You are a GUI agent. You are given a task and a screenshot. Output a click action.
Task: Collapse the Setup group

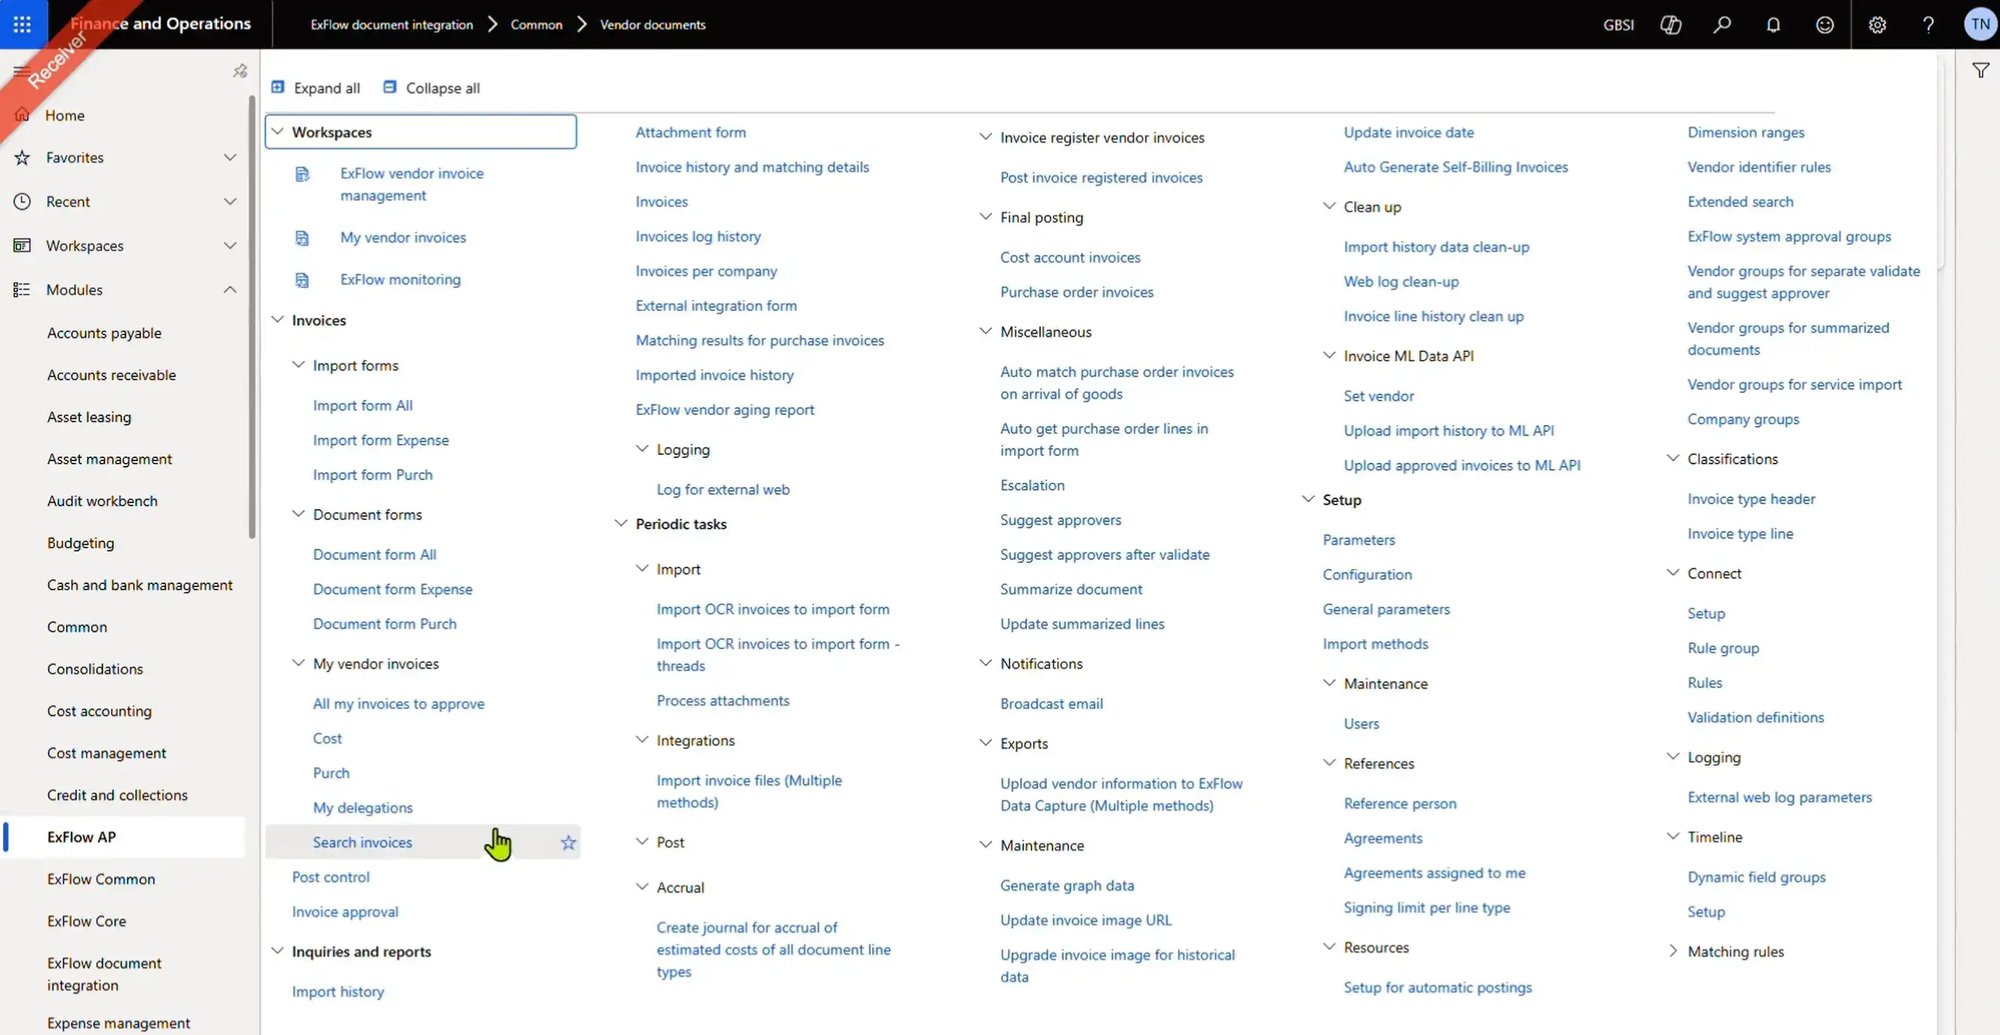1308,499
